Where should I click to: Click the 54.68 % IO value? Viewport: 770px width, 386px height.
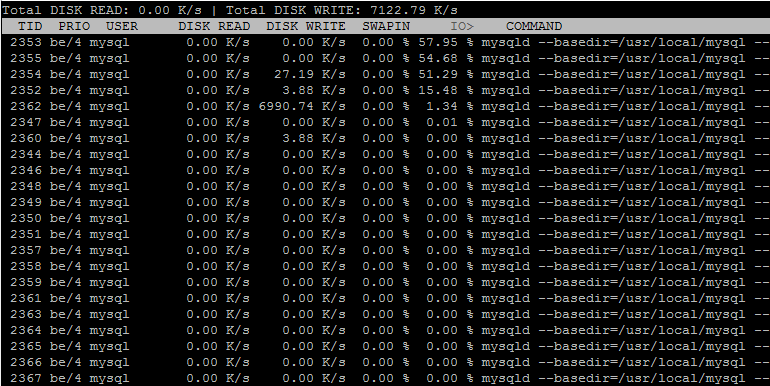[x=446, y=58]
